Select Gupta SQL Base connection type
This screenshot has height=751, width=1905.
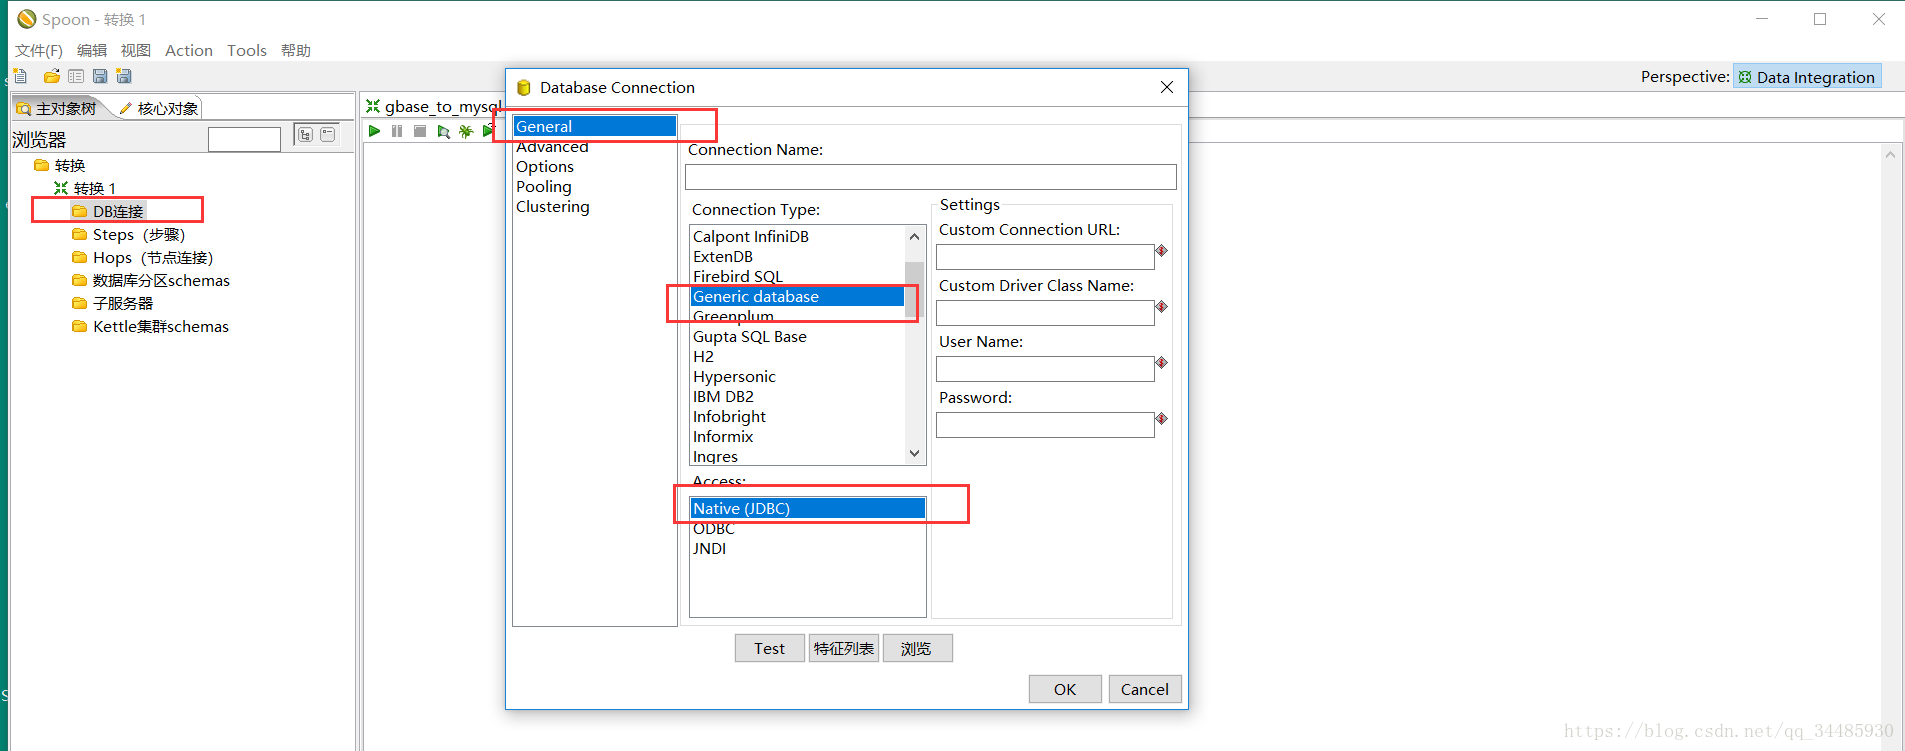click(750, 336)
